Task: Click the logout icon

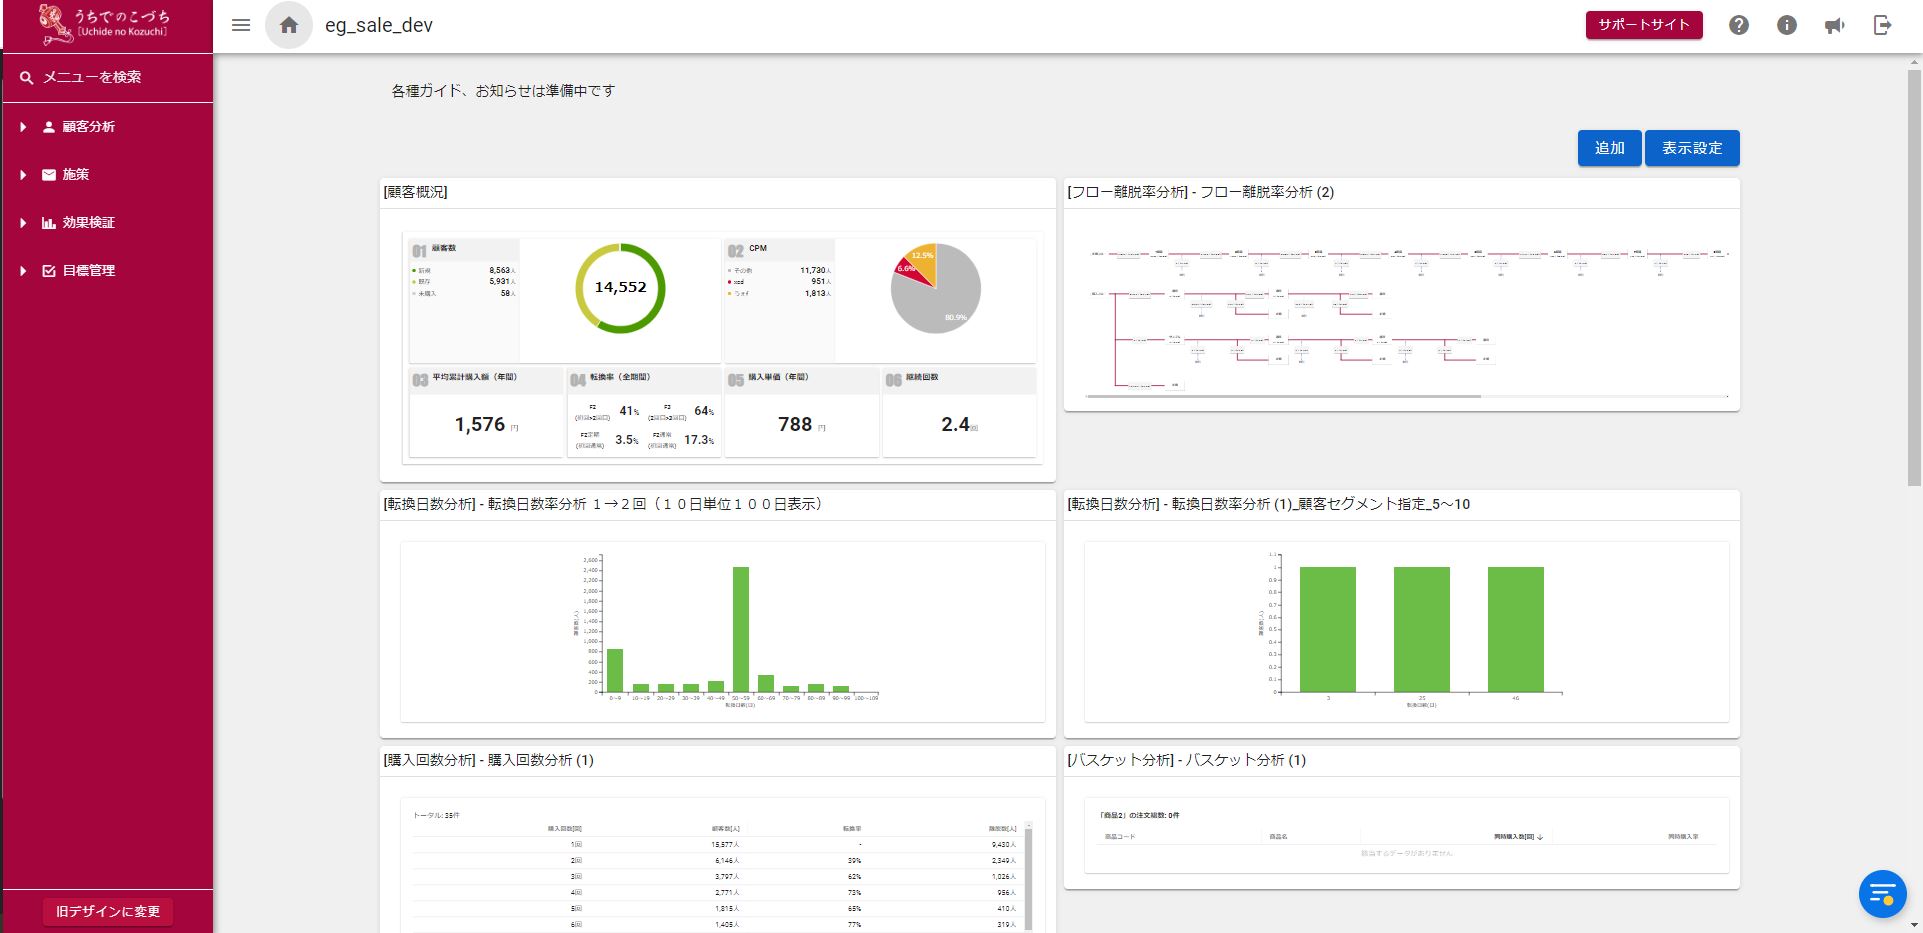Action: 1882,26
